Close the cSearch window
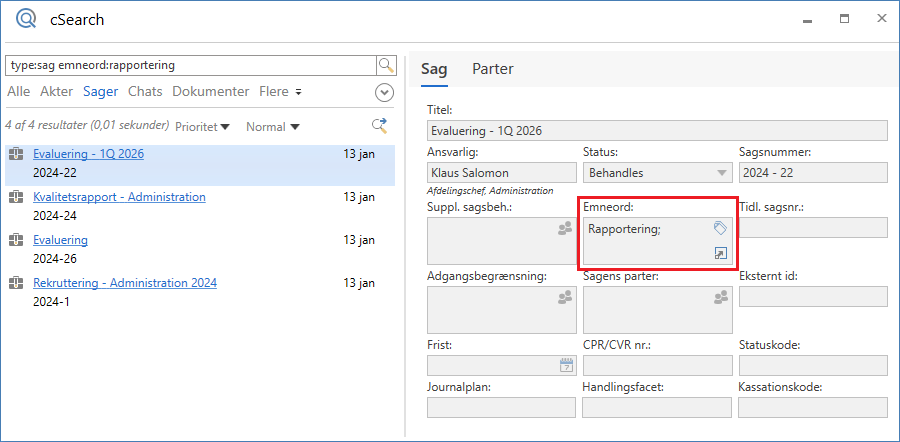Image resolution: width=900 pixels, height=442 pixels. point(882,18)
